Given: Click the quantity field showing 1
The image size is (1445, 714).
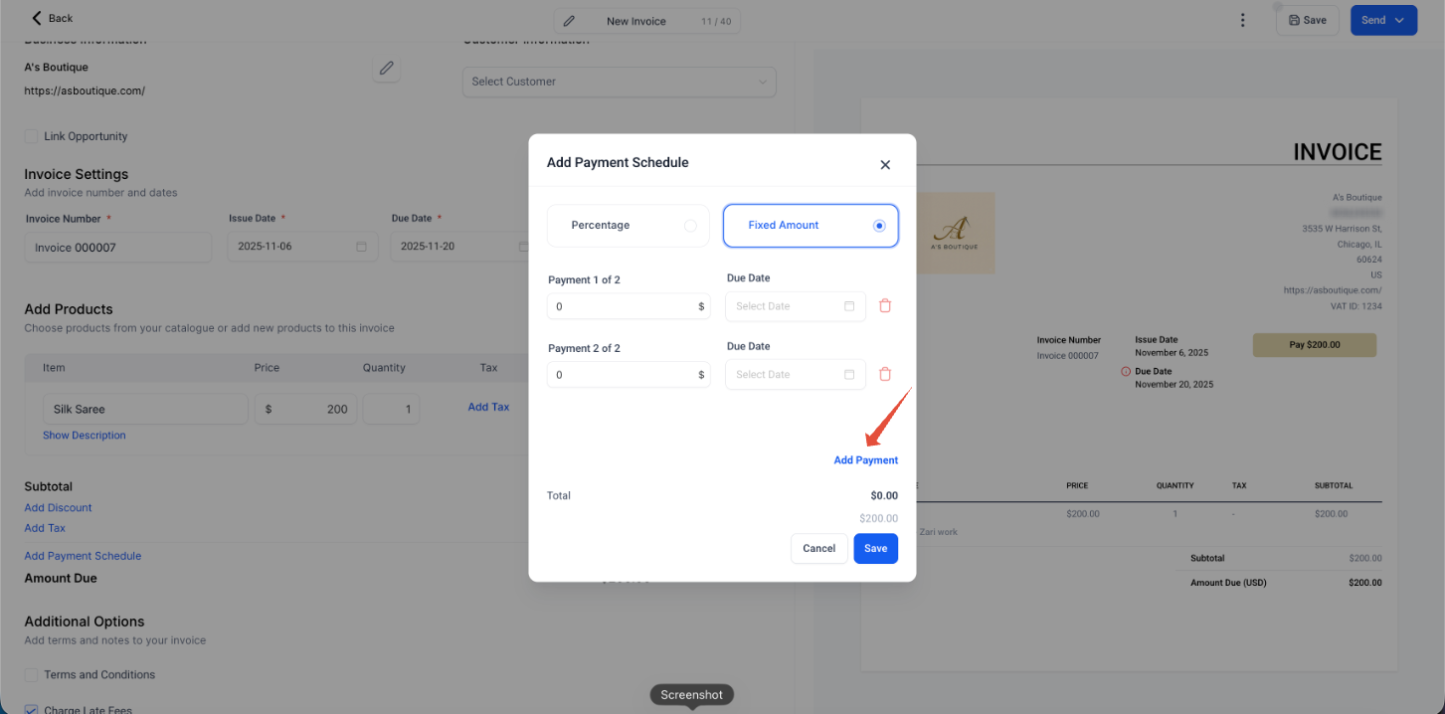Looking at the screenshot, I should pos(391,409).
